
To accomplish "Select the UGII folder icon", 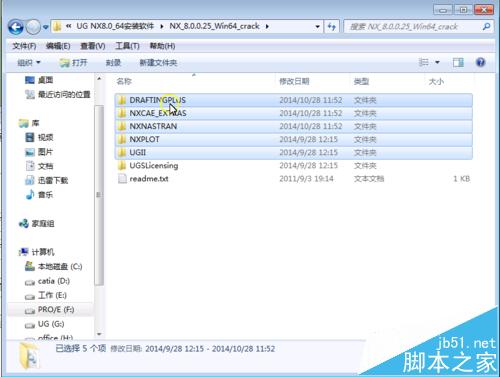I will coord(122,153).
